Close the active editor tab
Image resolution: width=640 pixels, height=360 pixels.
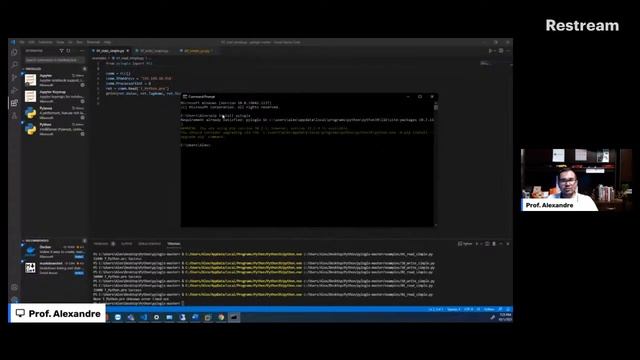128,51
